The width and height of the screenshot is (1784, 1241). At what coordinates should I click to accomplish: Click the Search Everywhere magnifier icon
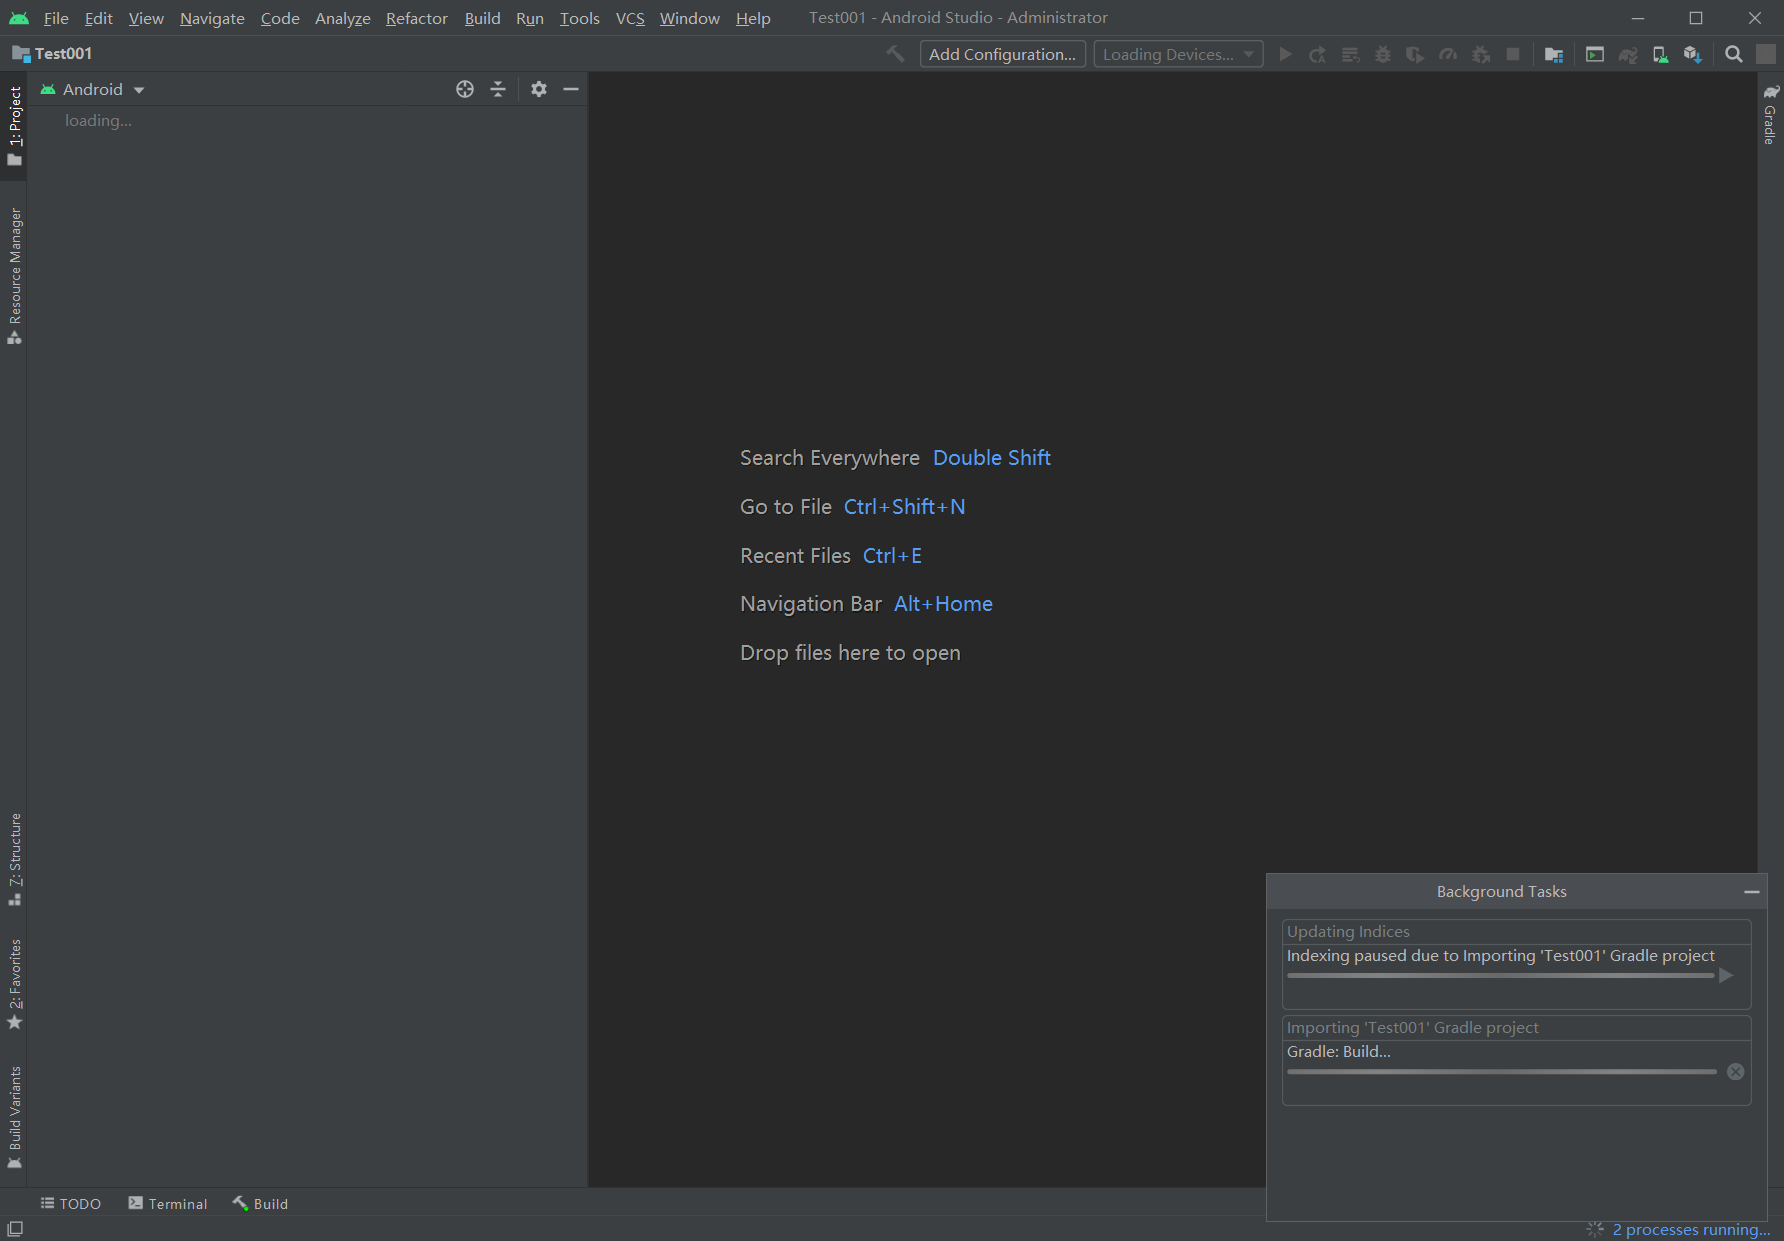click(x=1734, y=54)
